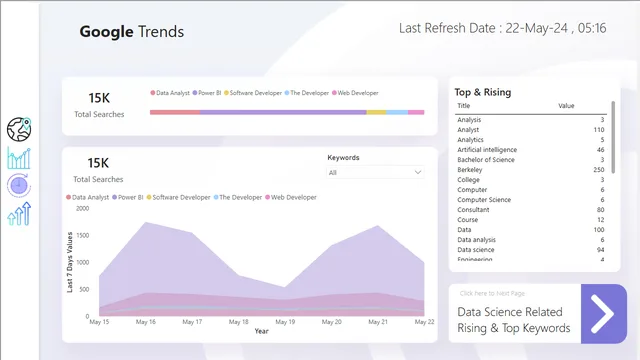Screen dimensions: 640x360
Task: Sort by Title column header
Action: point(463,106)
